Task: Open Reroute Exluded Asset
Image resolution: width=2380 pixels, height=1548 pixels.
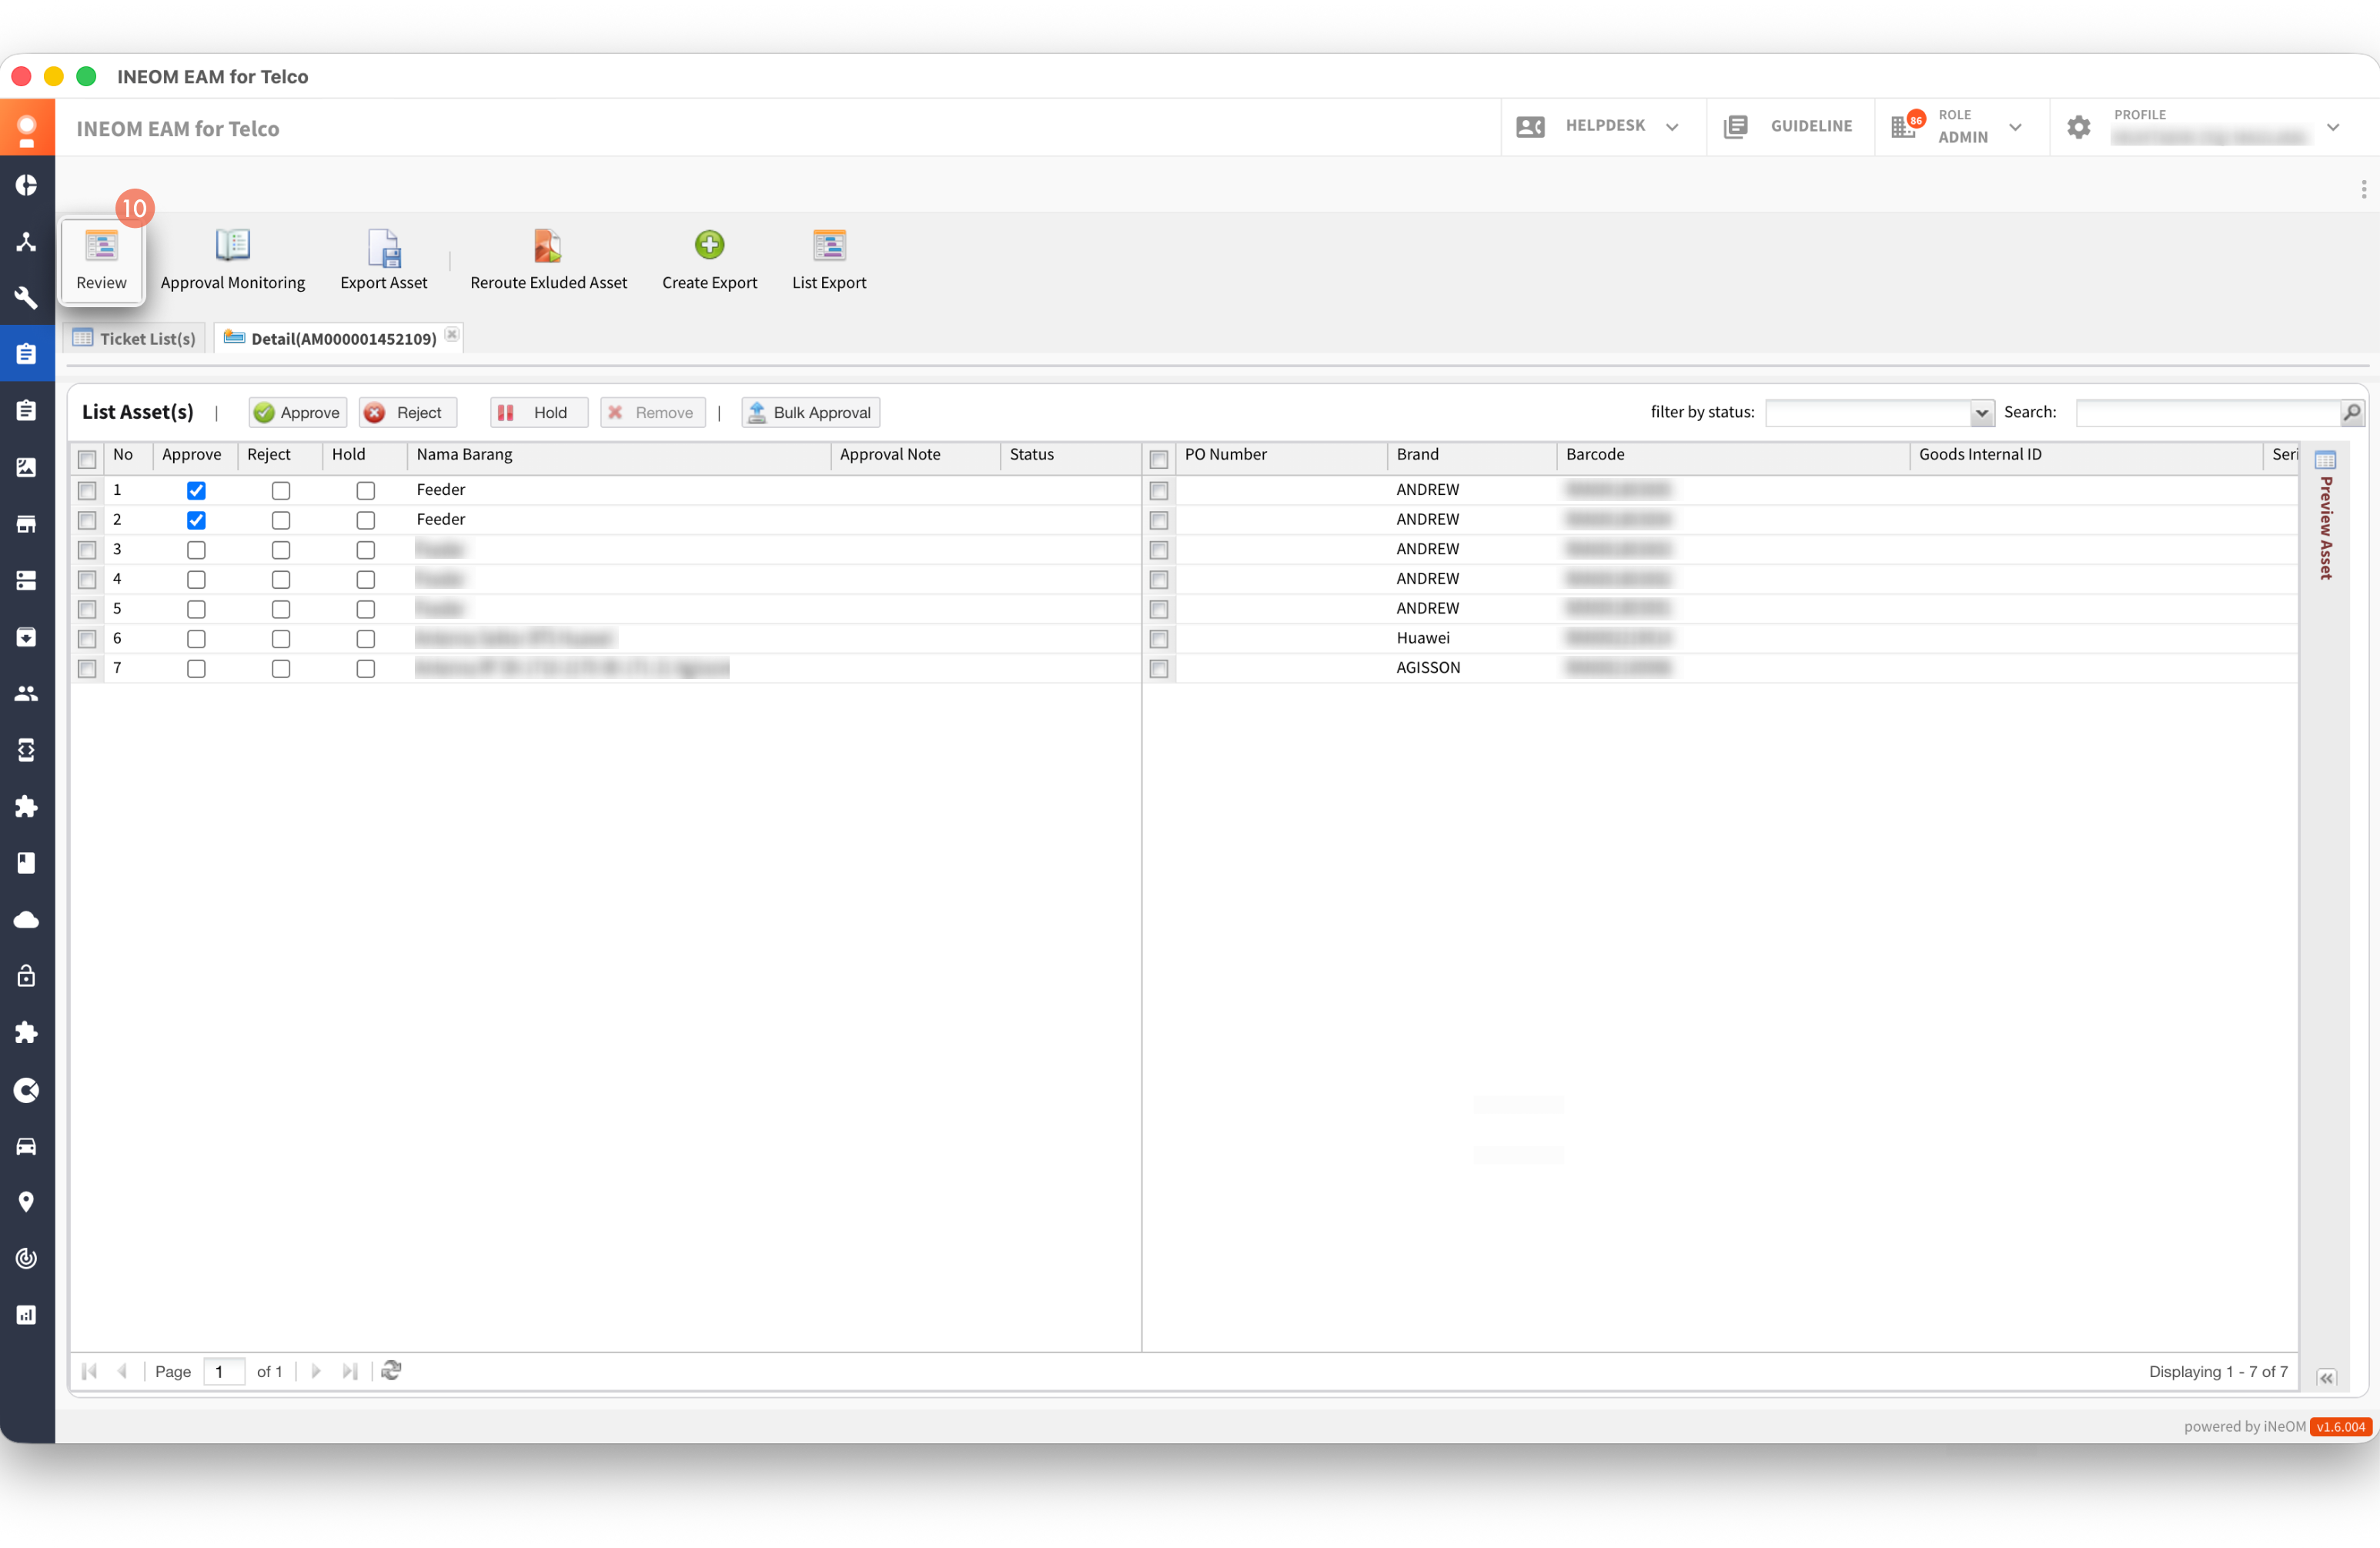Action: 548,258
